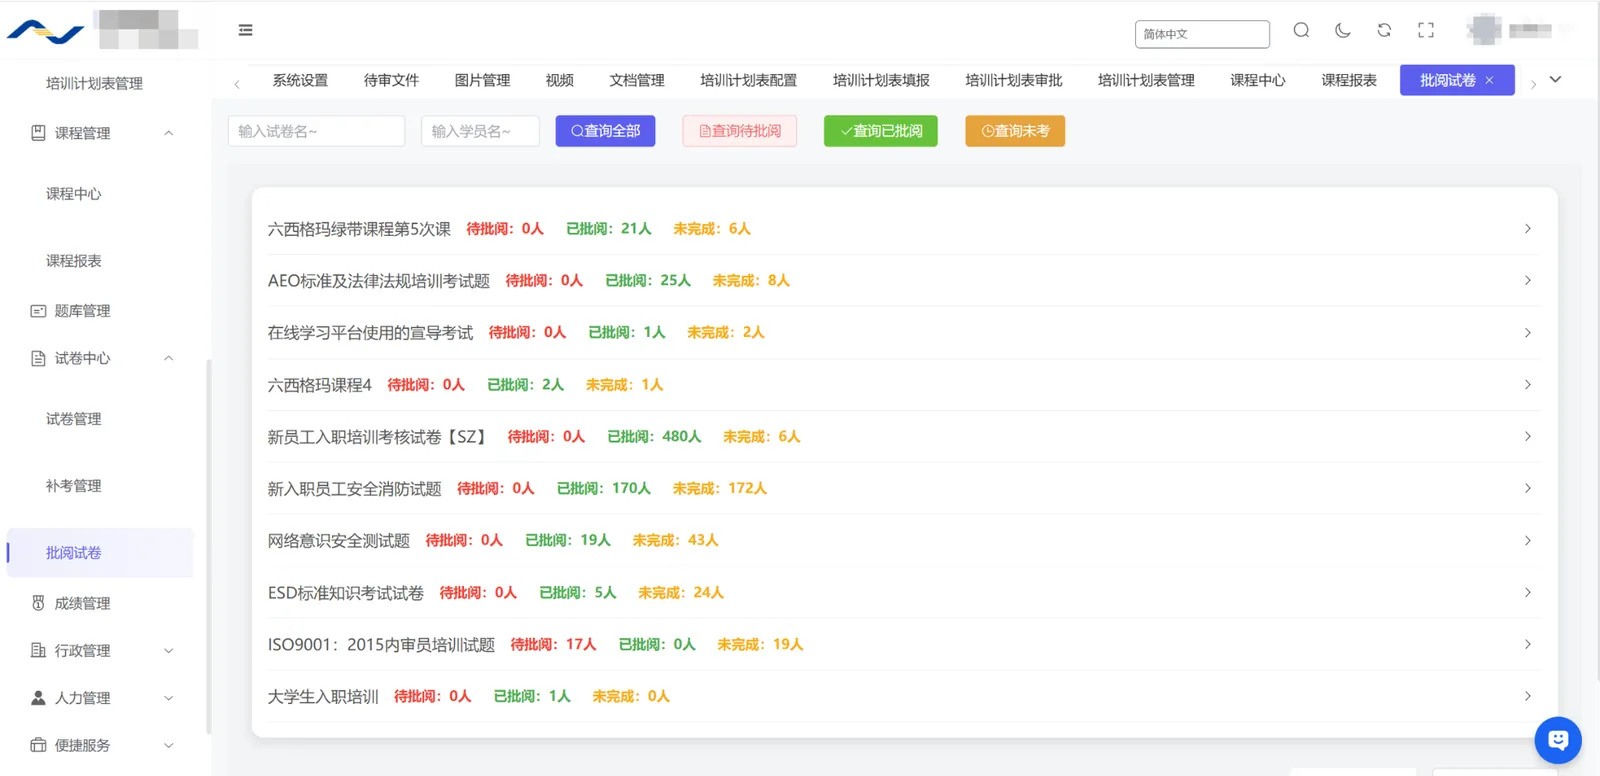Click the 行政管理 building icon in sidebar
Screen dimensions: 1600x776
point(38,650)
